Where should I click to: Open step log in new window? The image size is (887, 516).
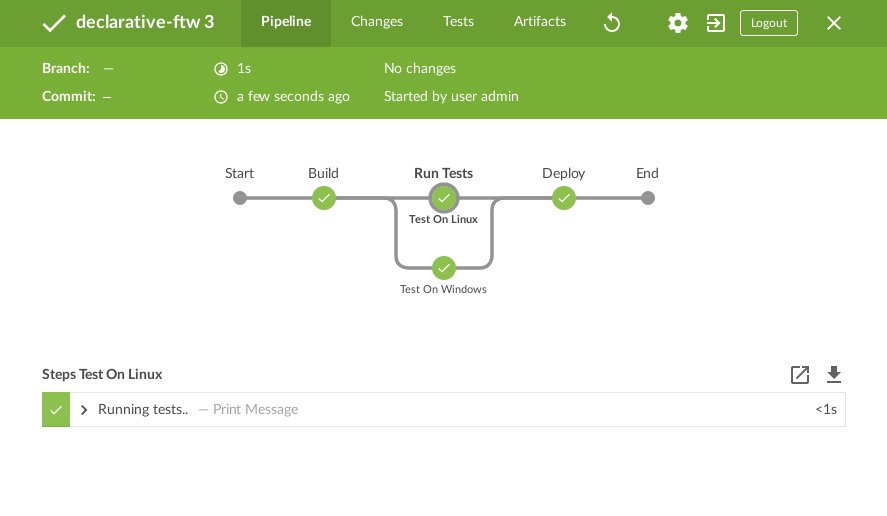pos(800,375)
